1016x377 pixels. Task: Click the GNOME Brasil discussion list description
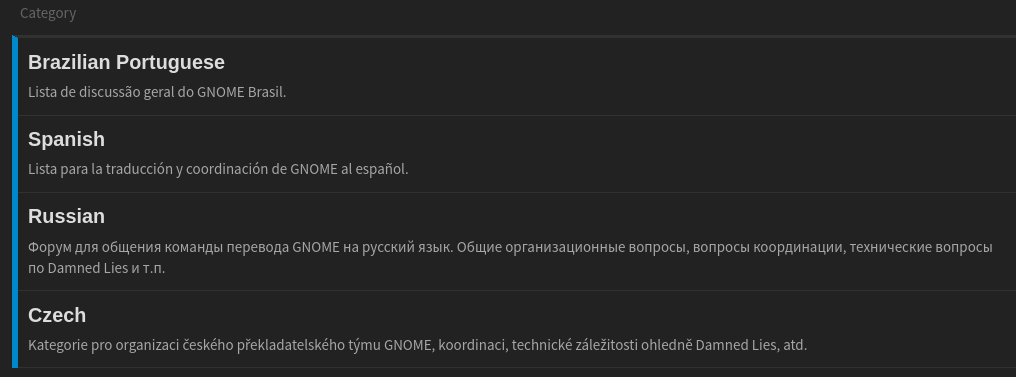(157, 92)
